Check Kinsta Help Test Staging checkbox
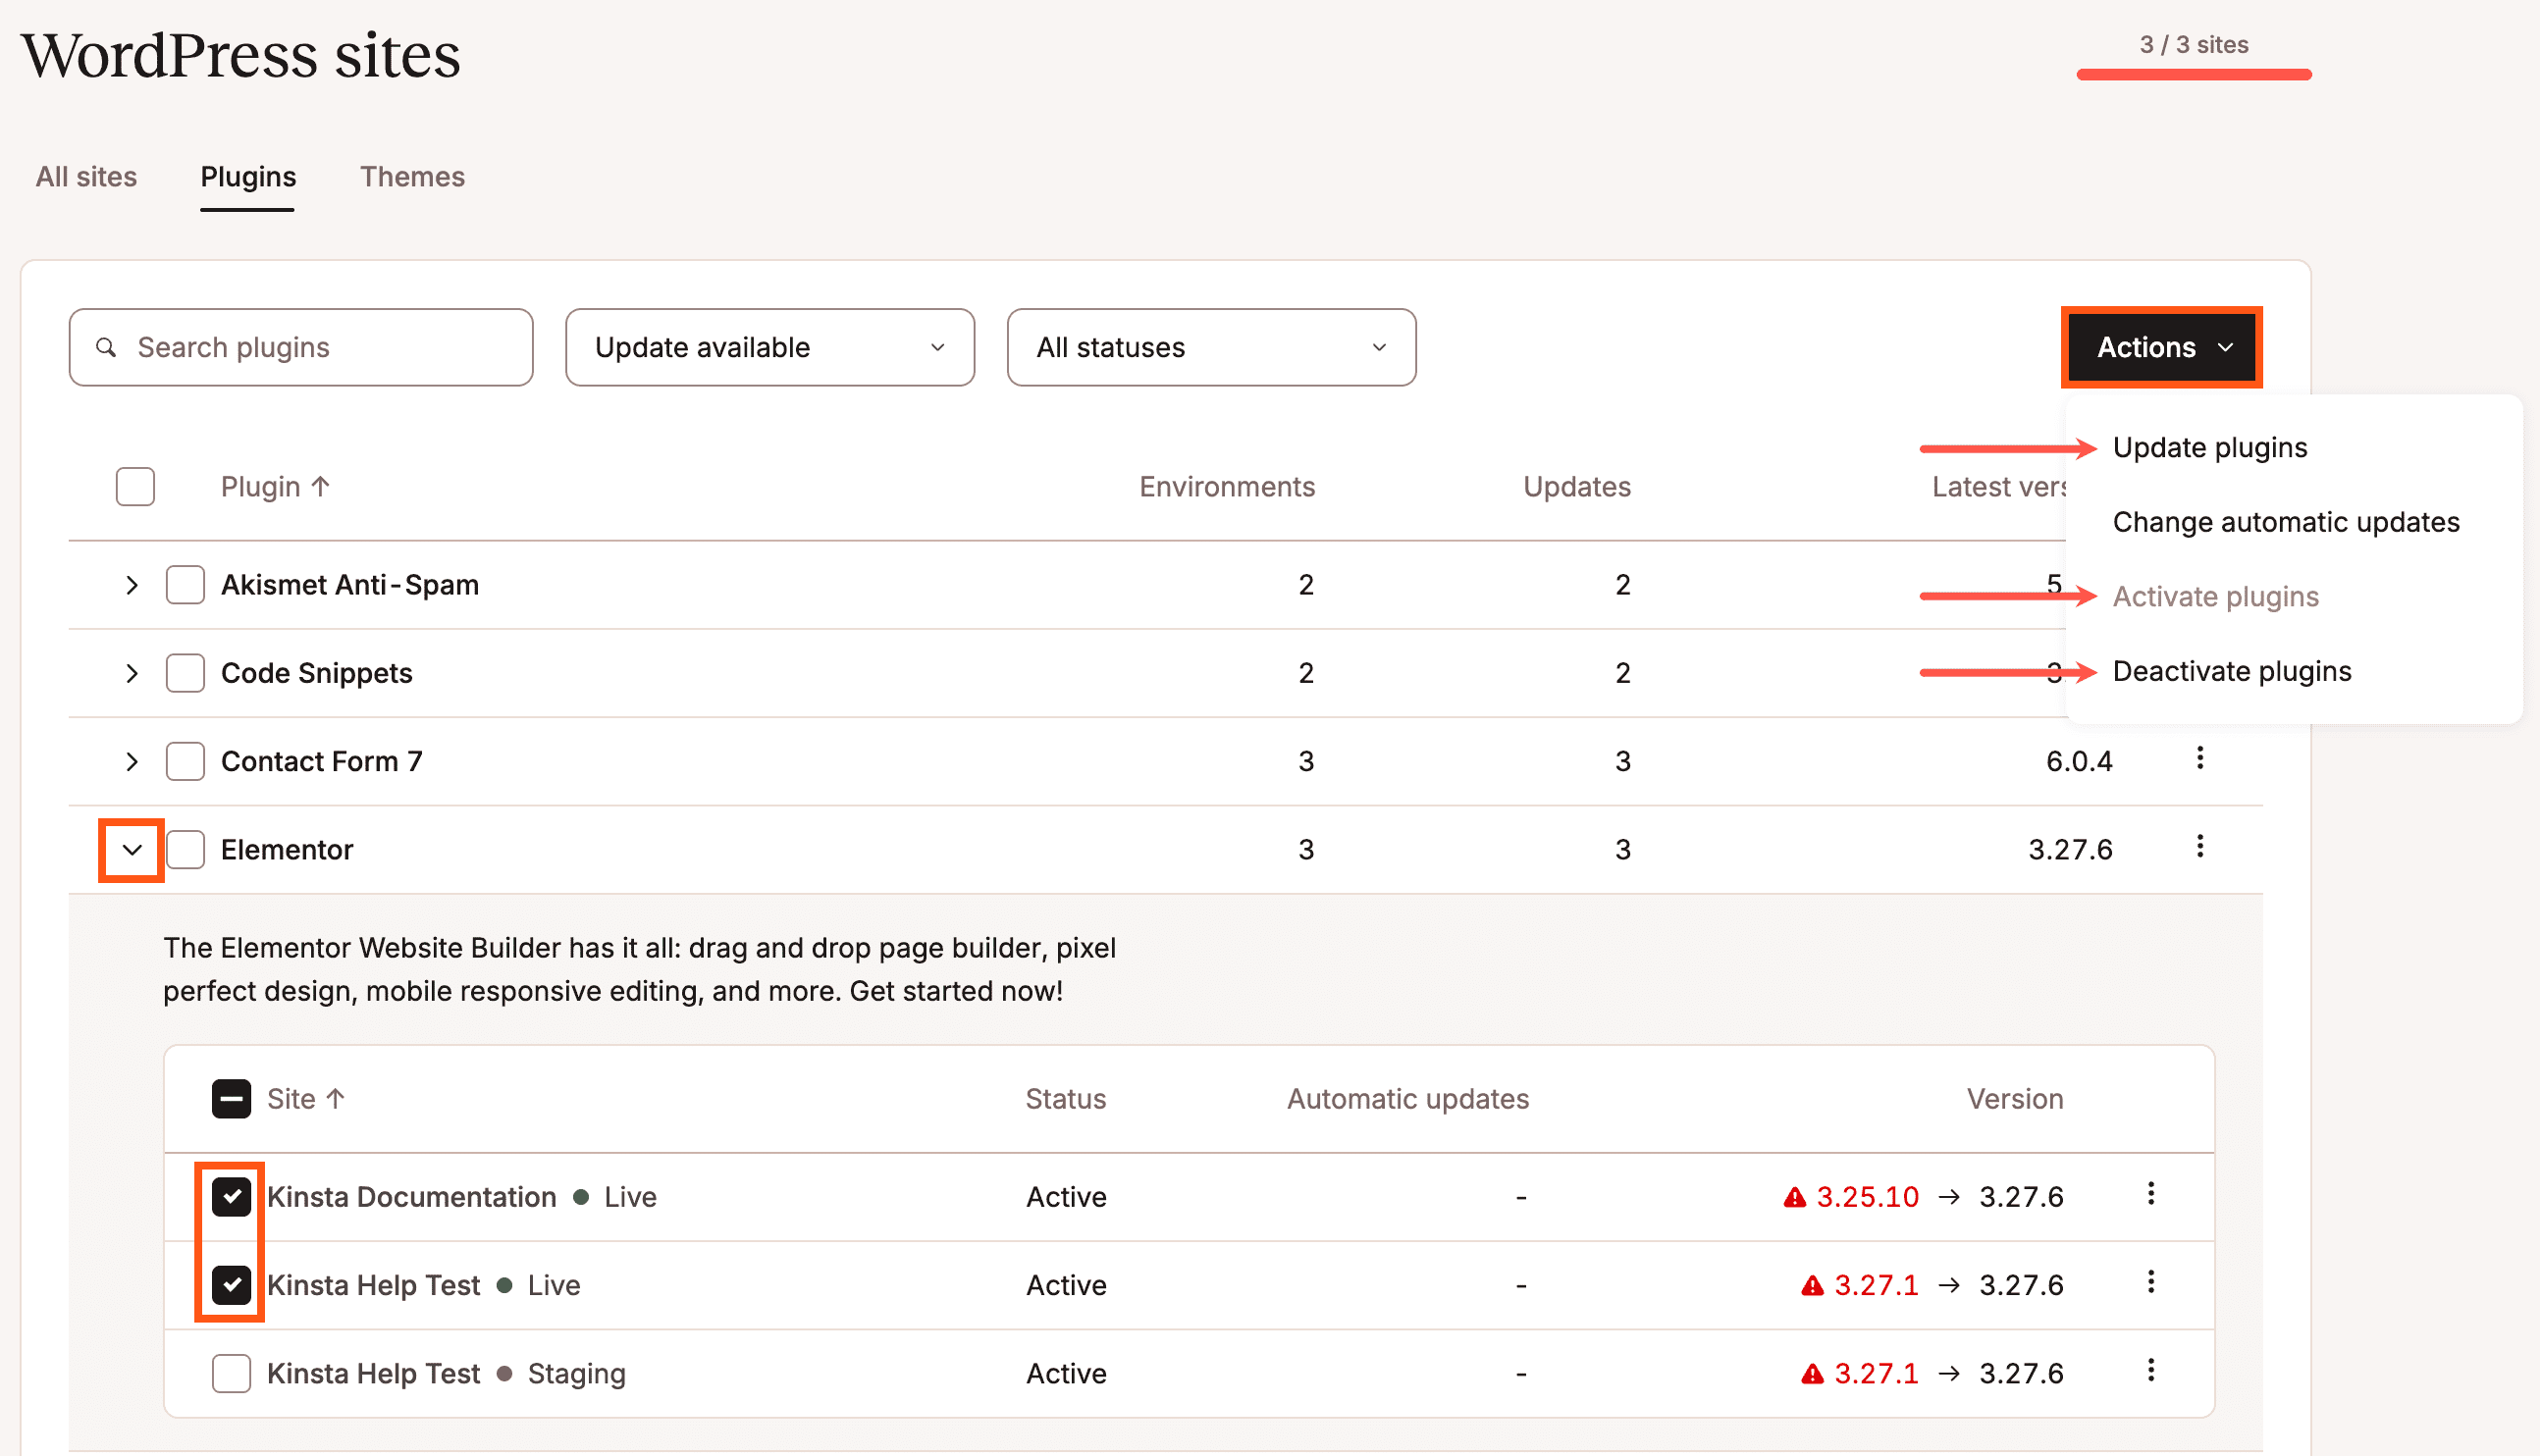This screenshot has height=1456, width=2540. point(231,1373)
